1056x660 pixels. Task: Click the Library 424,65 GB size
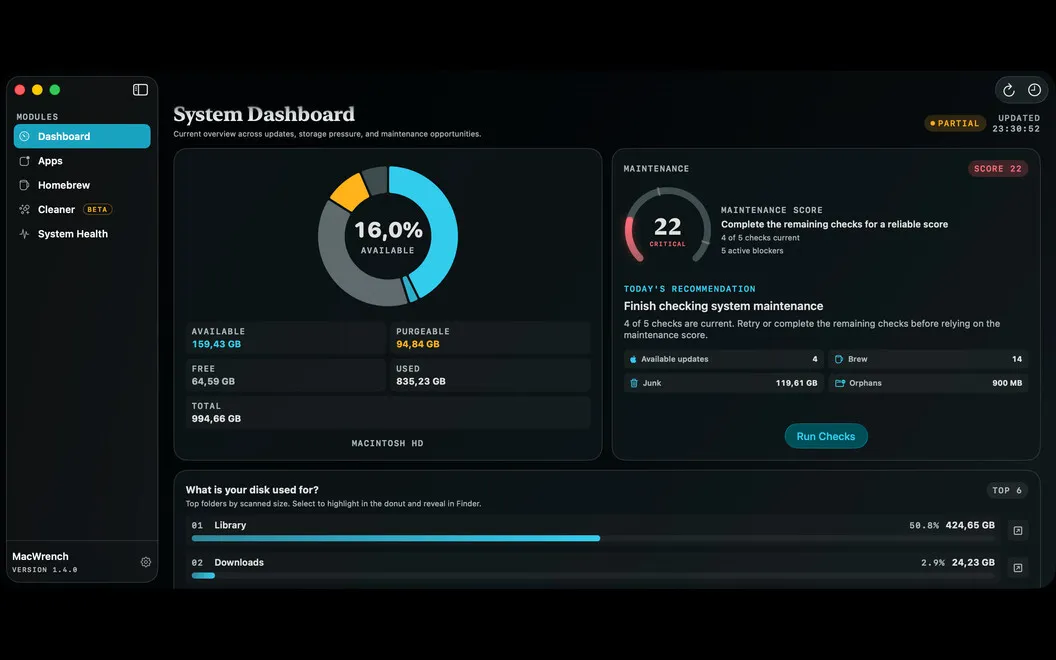click(x=970, y=525)
